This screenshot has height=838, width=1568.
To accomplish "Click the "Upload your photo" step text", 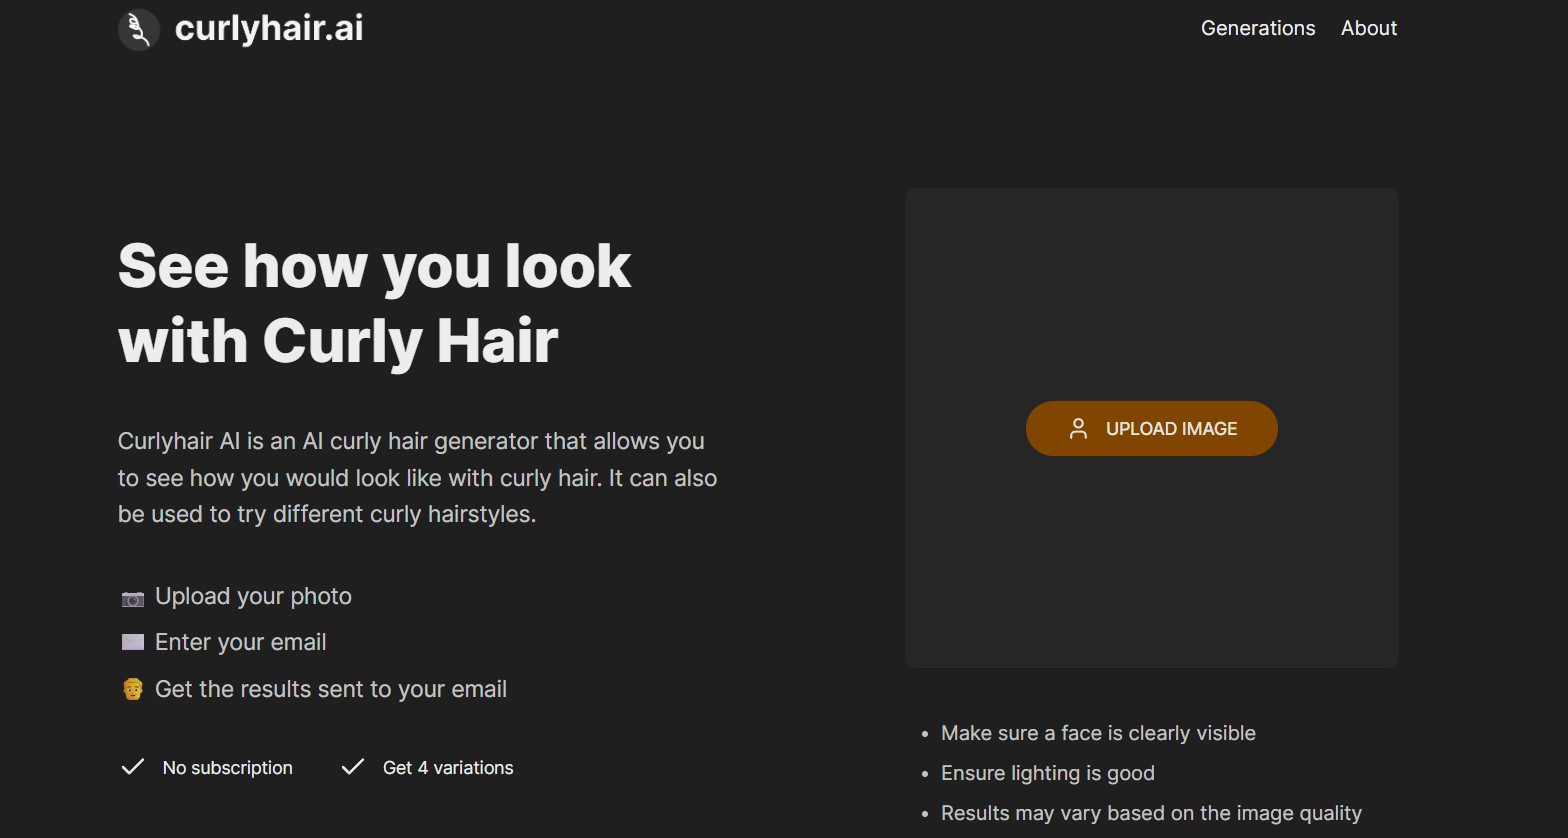I will coord(253,596).
